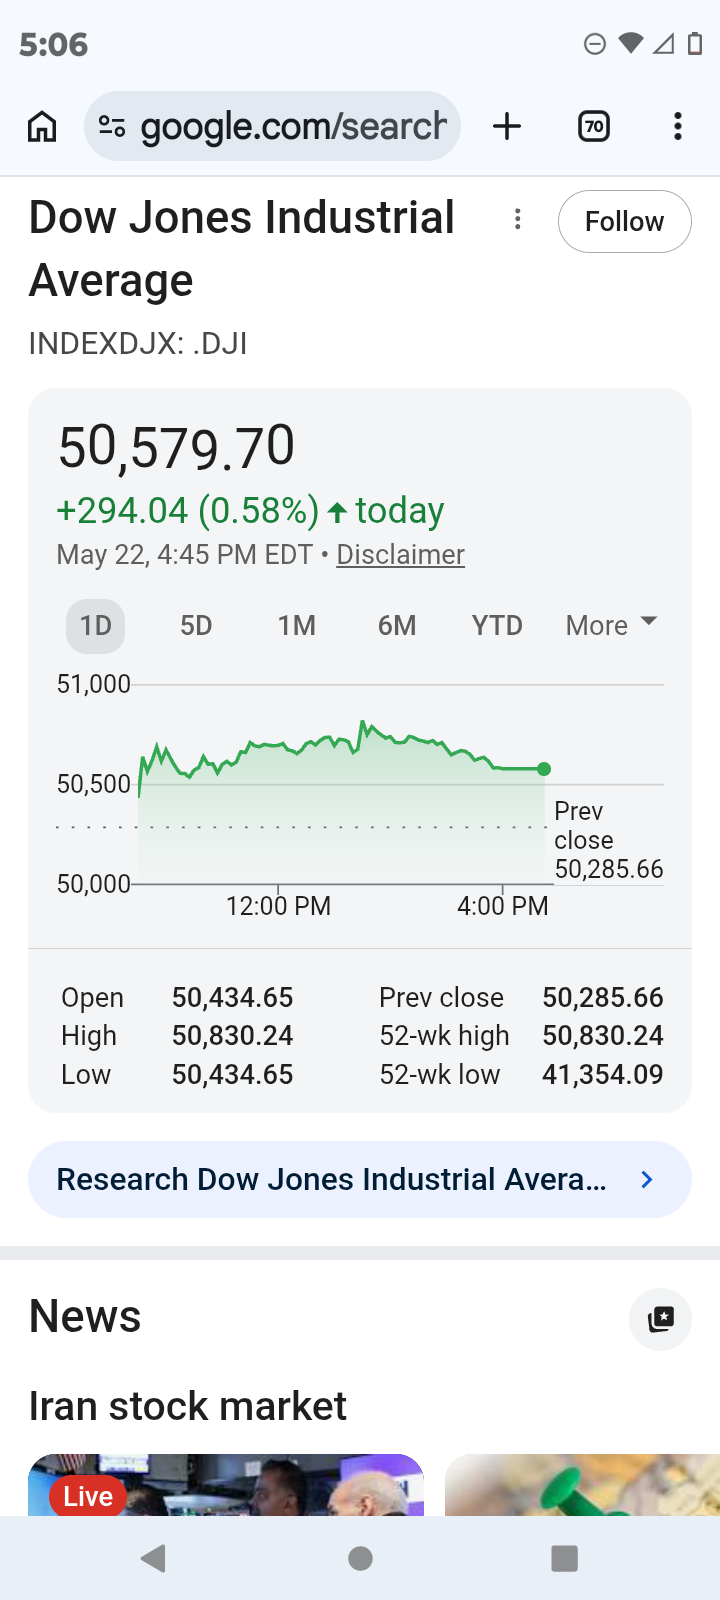Open Research Dow Jones Industrial Average chevron

click(647, 1180)
